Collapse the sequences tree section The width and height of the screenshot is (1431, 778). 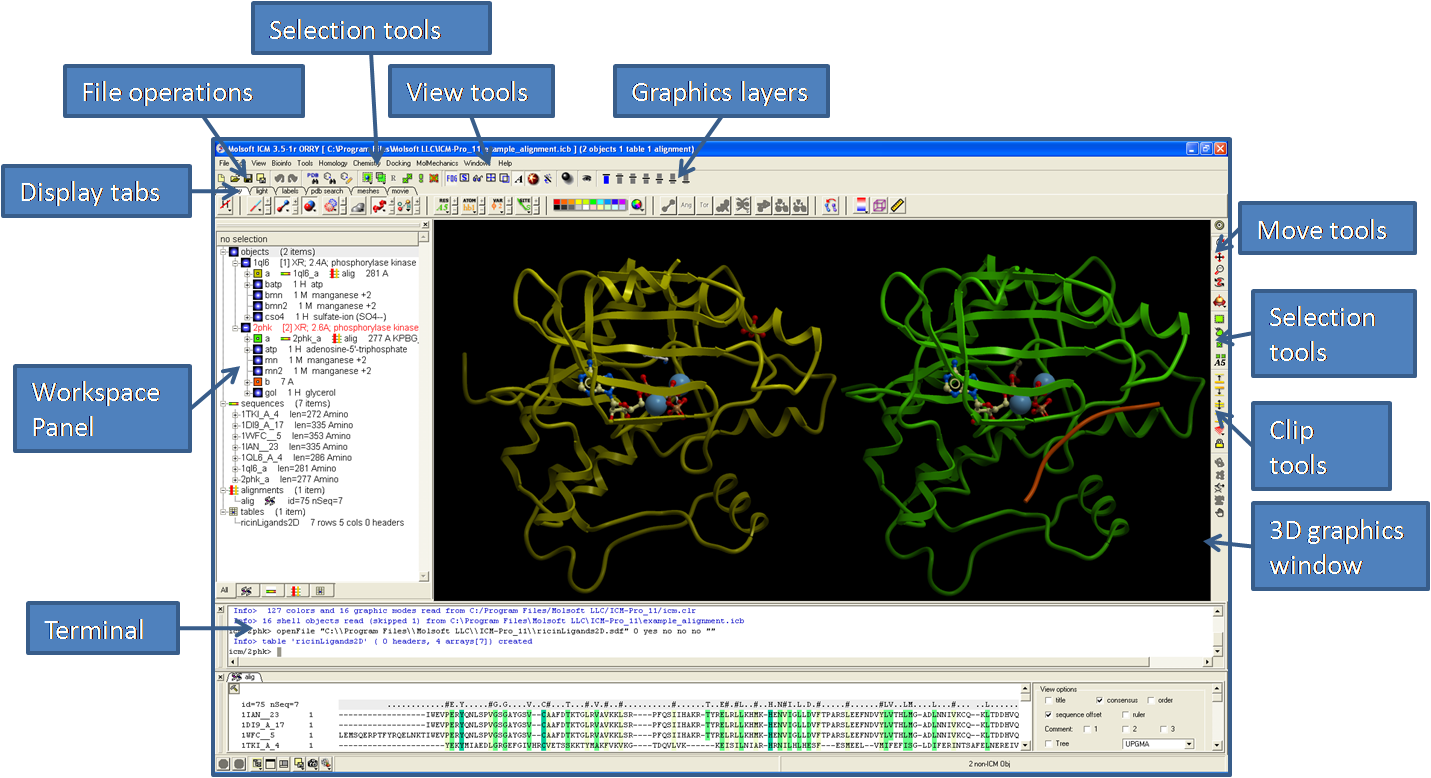[x=223, y=403]
